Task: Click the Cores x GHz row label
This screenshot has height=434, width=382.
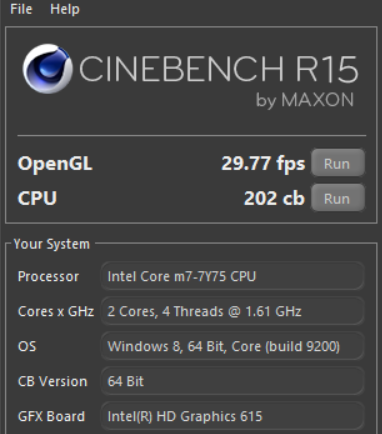Action: [56, 311]
